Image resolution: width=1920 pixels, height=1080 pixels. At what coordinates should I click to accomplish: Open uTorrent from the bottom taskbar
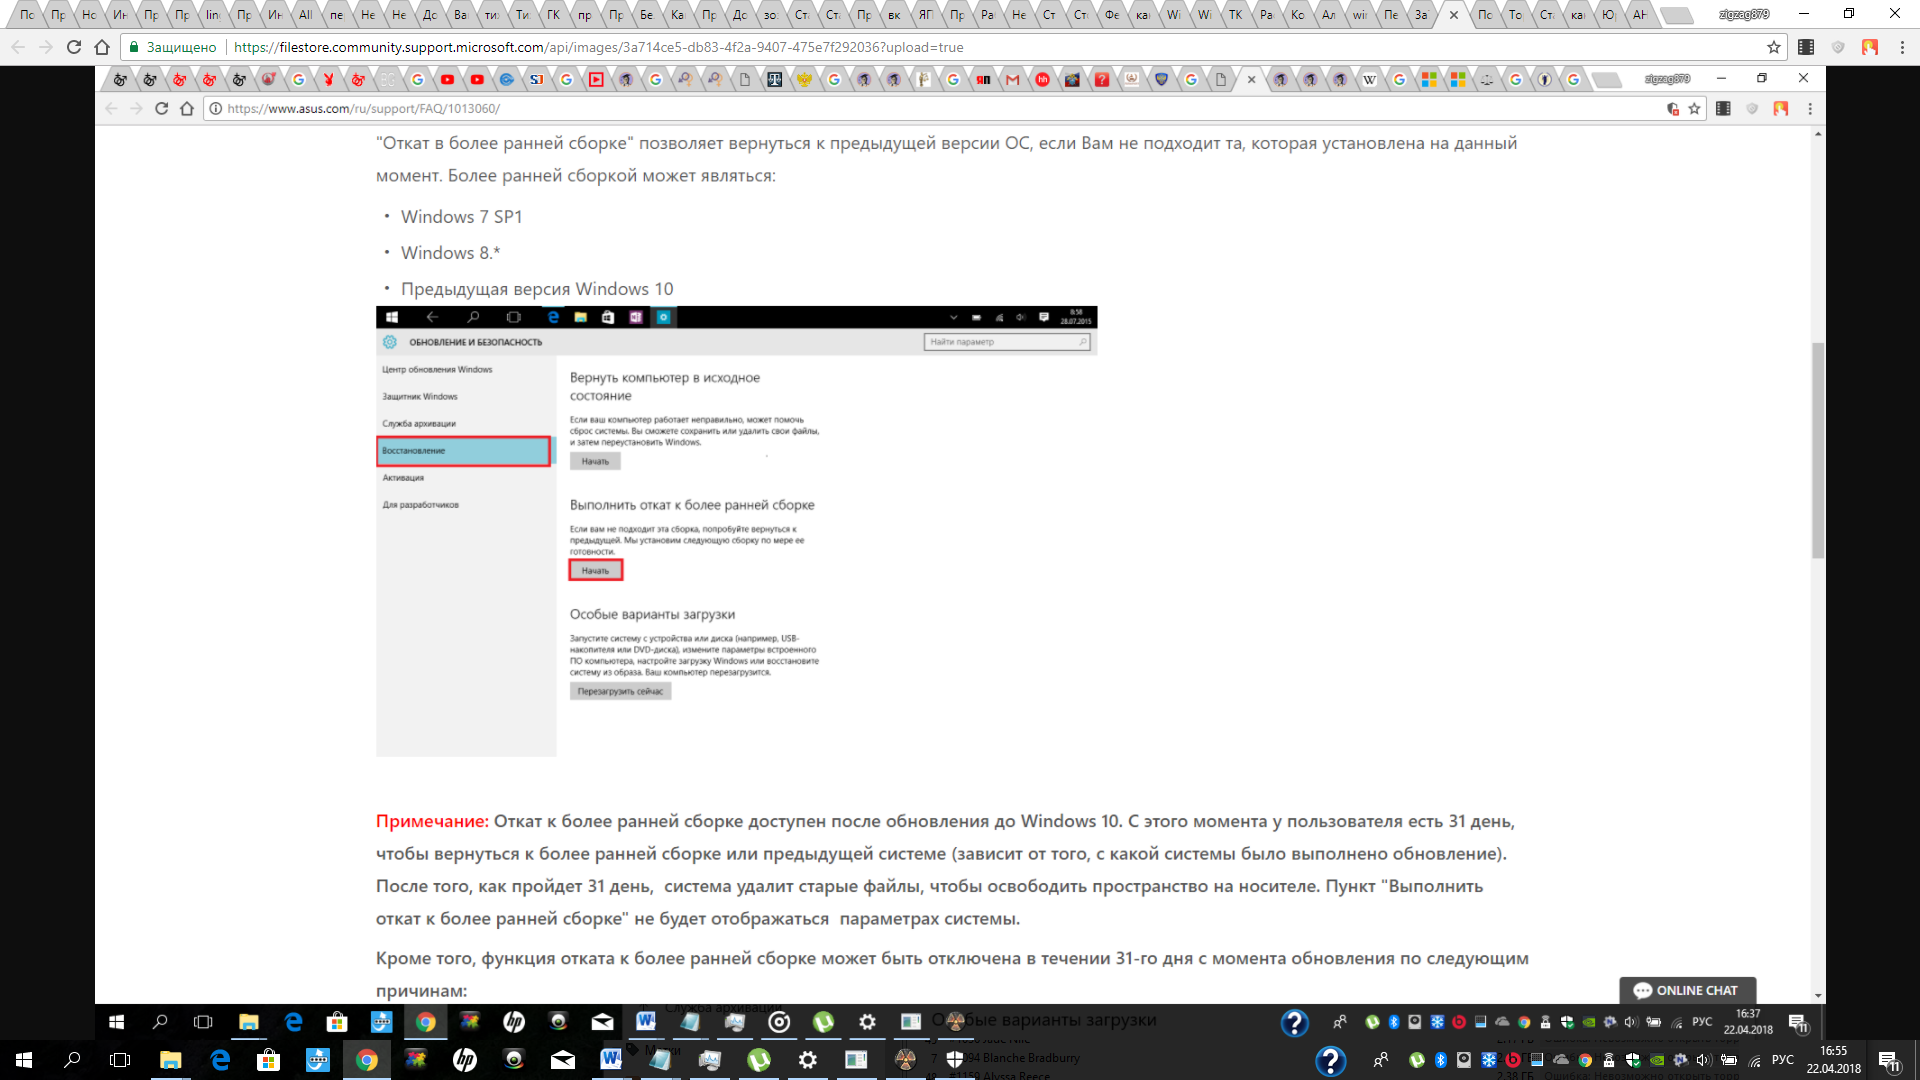(x=759, y=1060)
